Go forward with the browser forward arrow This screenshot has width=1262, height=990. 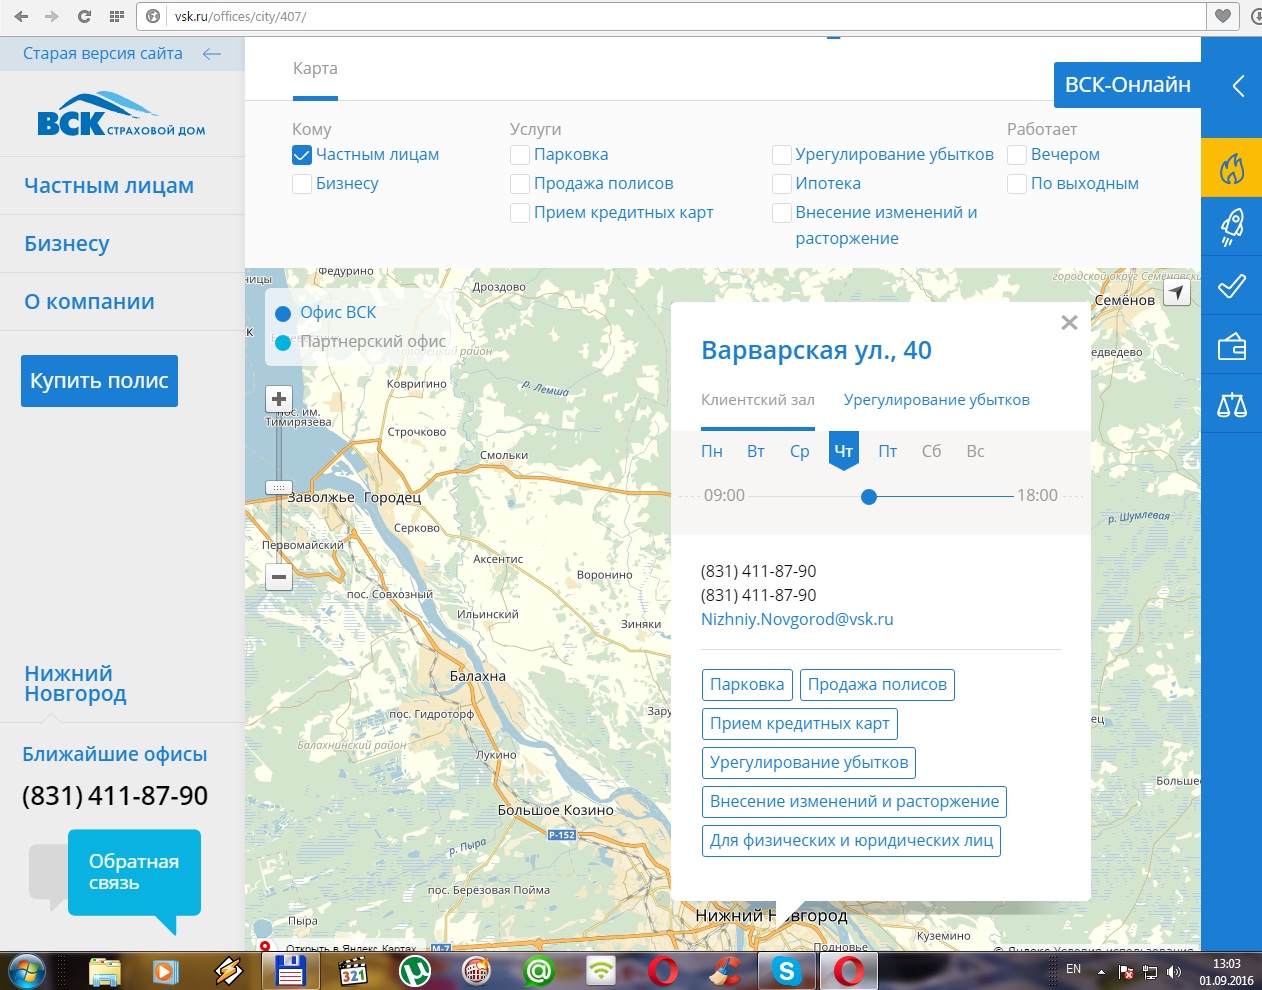[x=52, y=17]
